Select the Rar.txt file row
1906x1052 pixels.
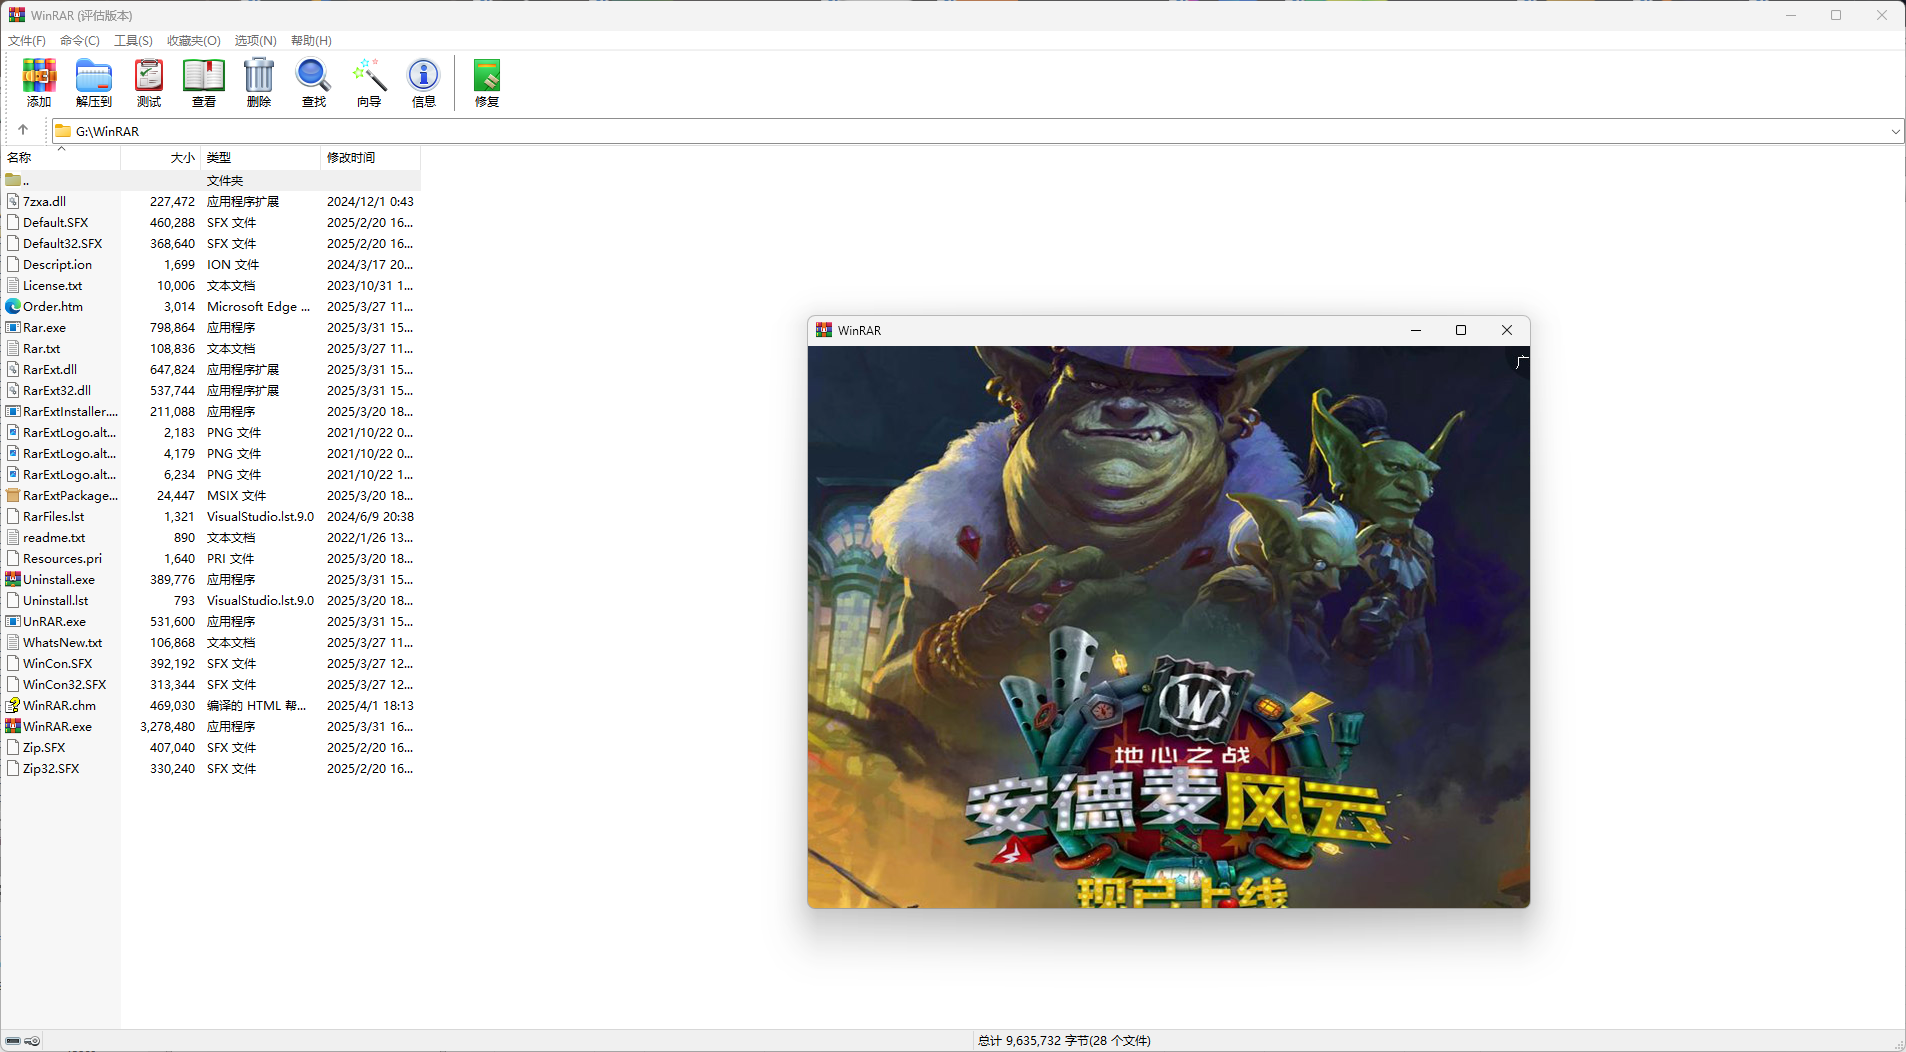pyautogui.click(x=210, y=348)
